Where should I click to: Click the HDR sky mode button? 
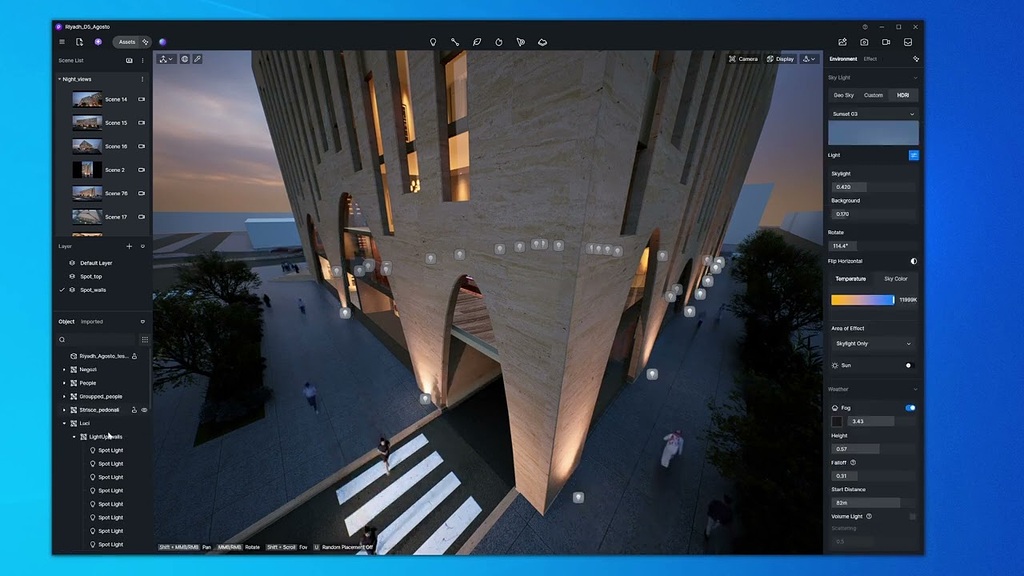tap(905, 95)
